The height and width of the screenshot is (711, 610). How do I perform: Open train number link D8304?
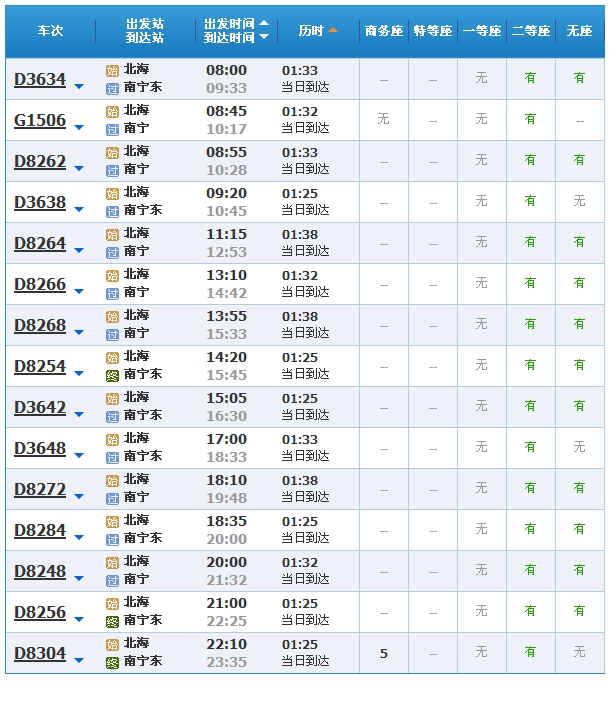click(40, 654)
